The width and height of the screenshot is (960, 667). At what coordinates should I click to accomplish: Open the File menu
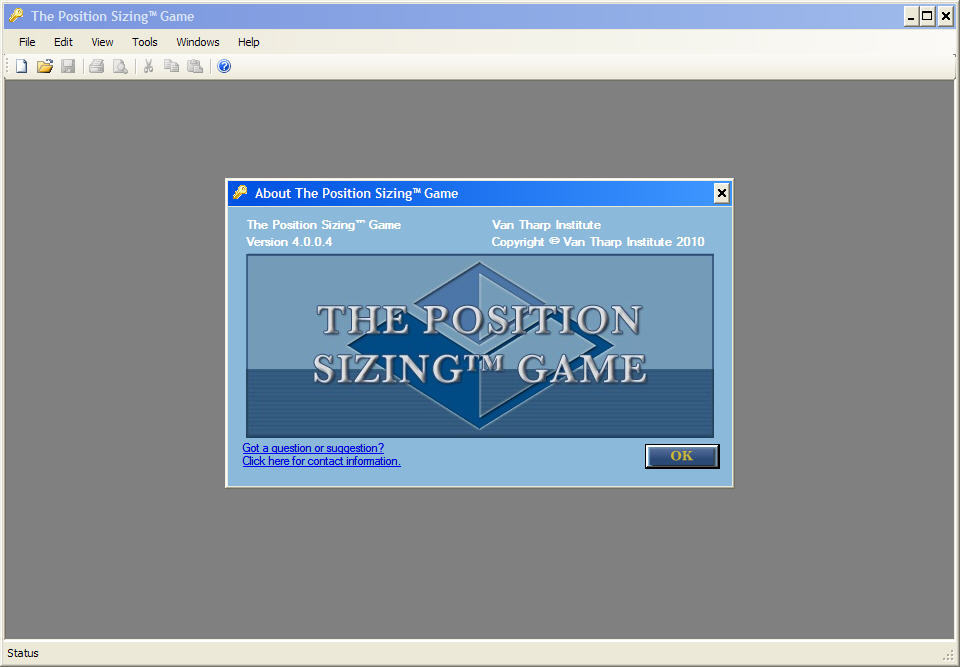27,42
